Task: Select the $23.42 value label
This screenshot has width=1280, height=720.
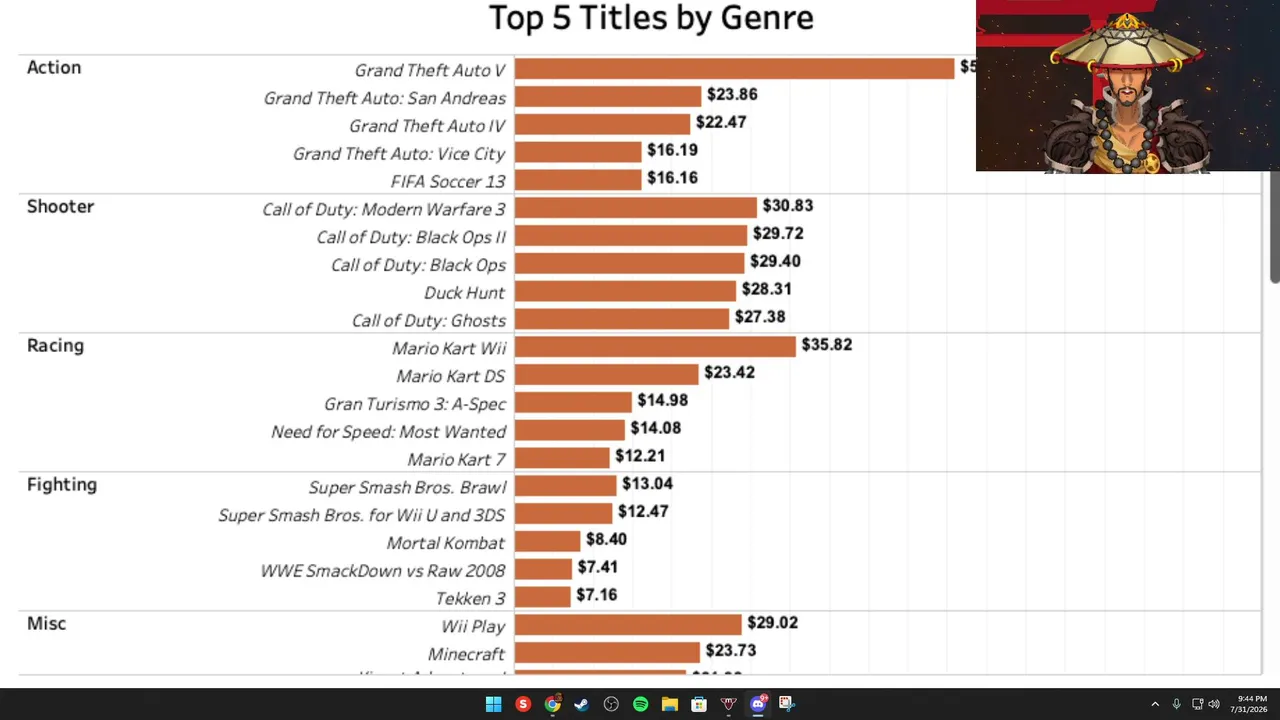Action: click(x=729, y=372)
